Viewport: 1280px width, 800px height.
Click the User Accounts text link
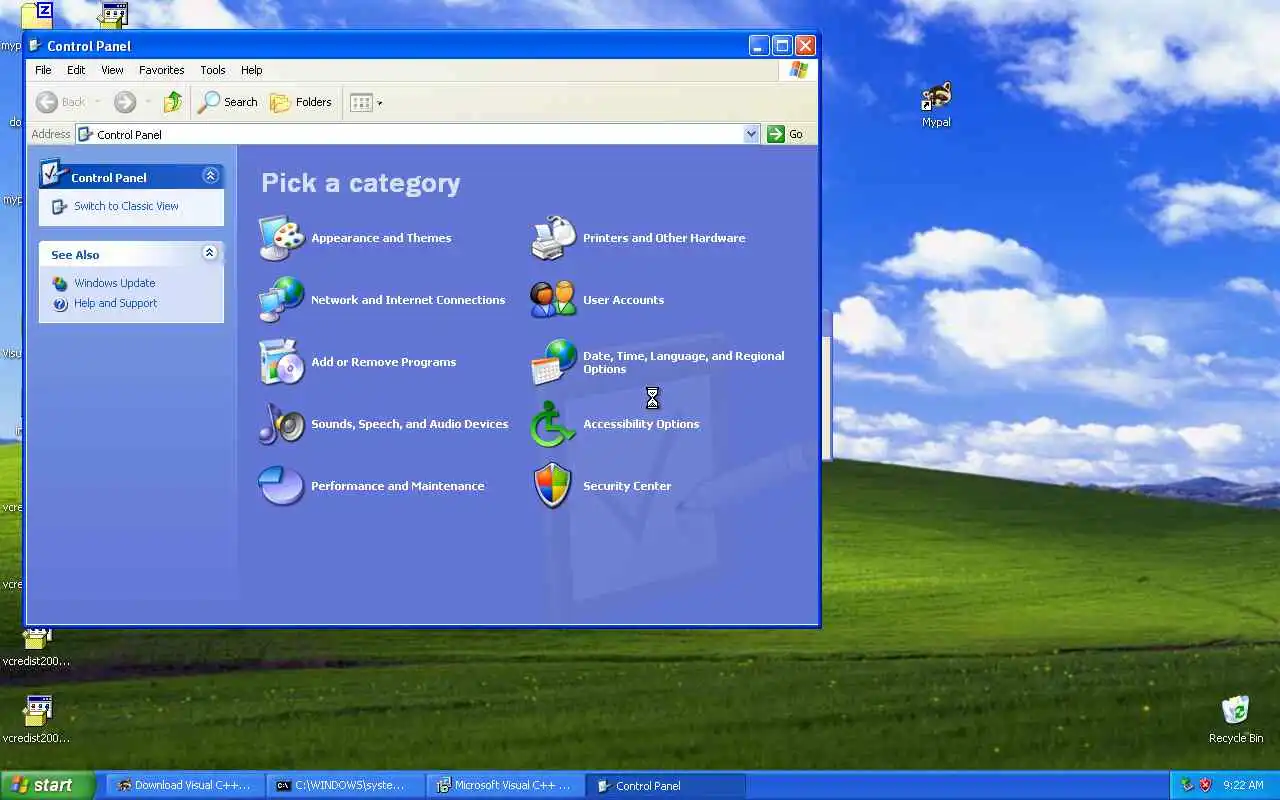click(623, 300)
